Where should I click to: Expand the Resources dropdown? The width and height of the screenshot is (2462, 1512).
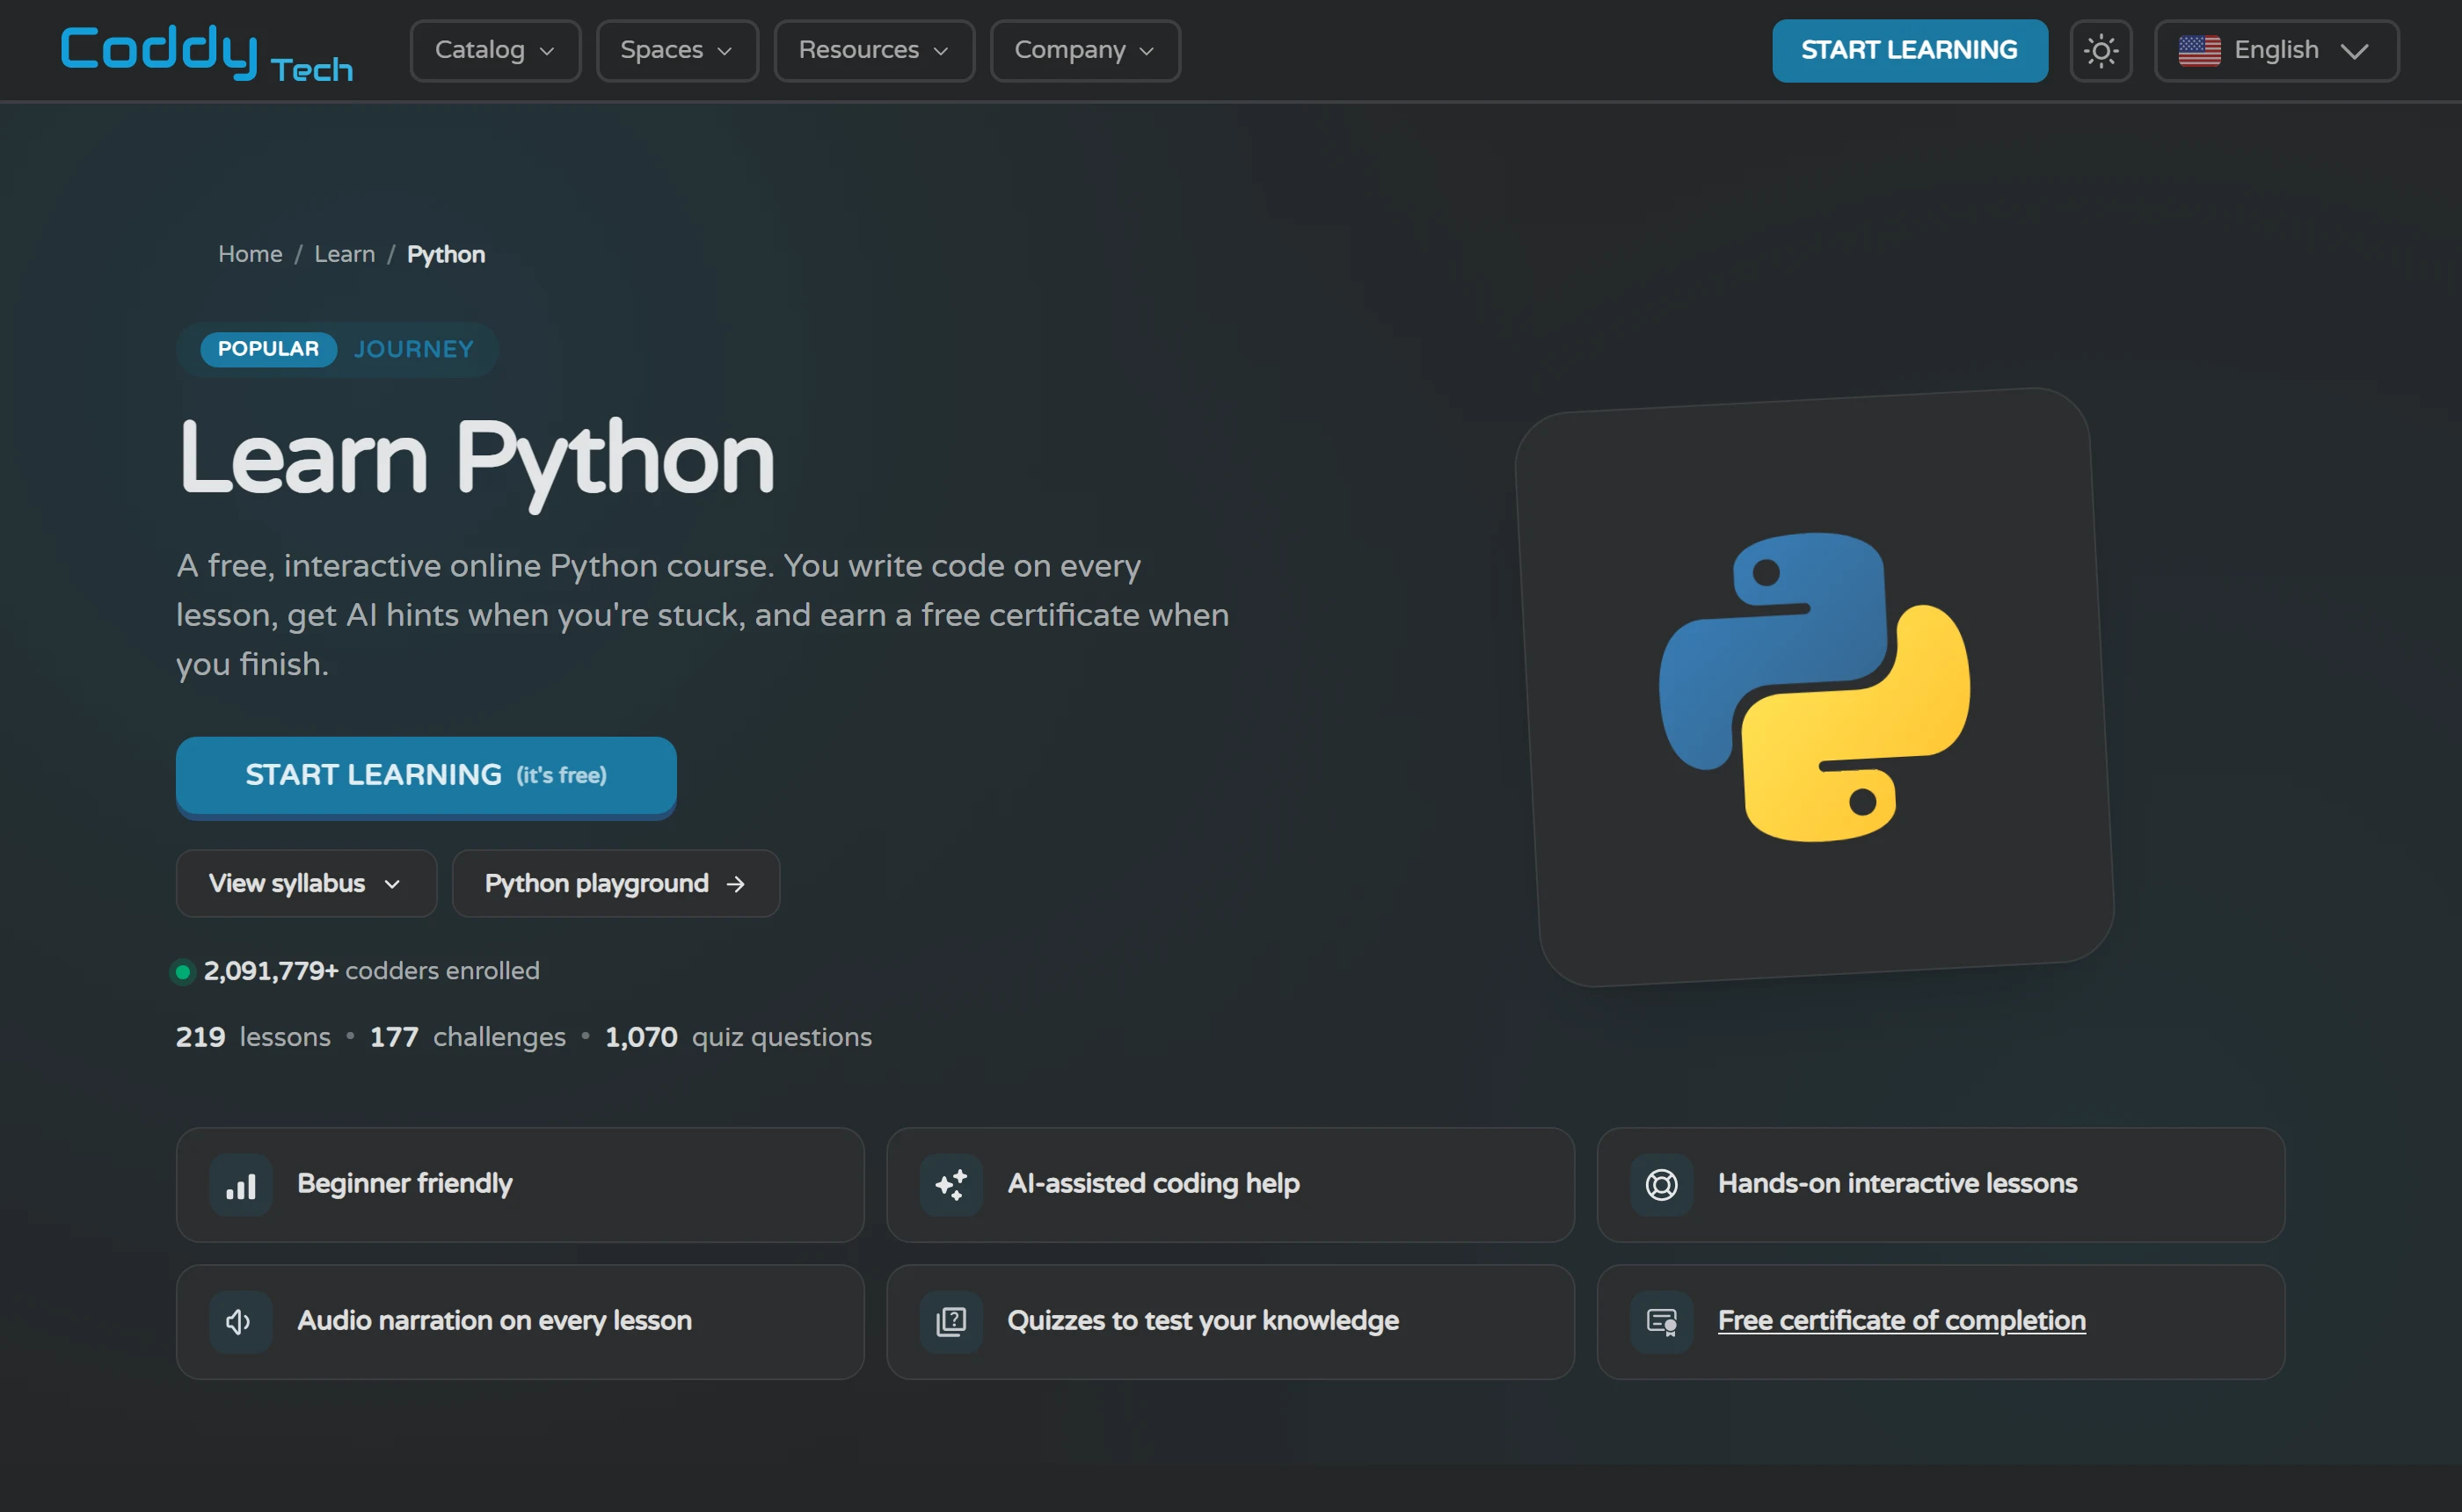(x=874, y=51)
